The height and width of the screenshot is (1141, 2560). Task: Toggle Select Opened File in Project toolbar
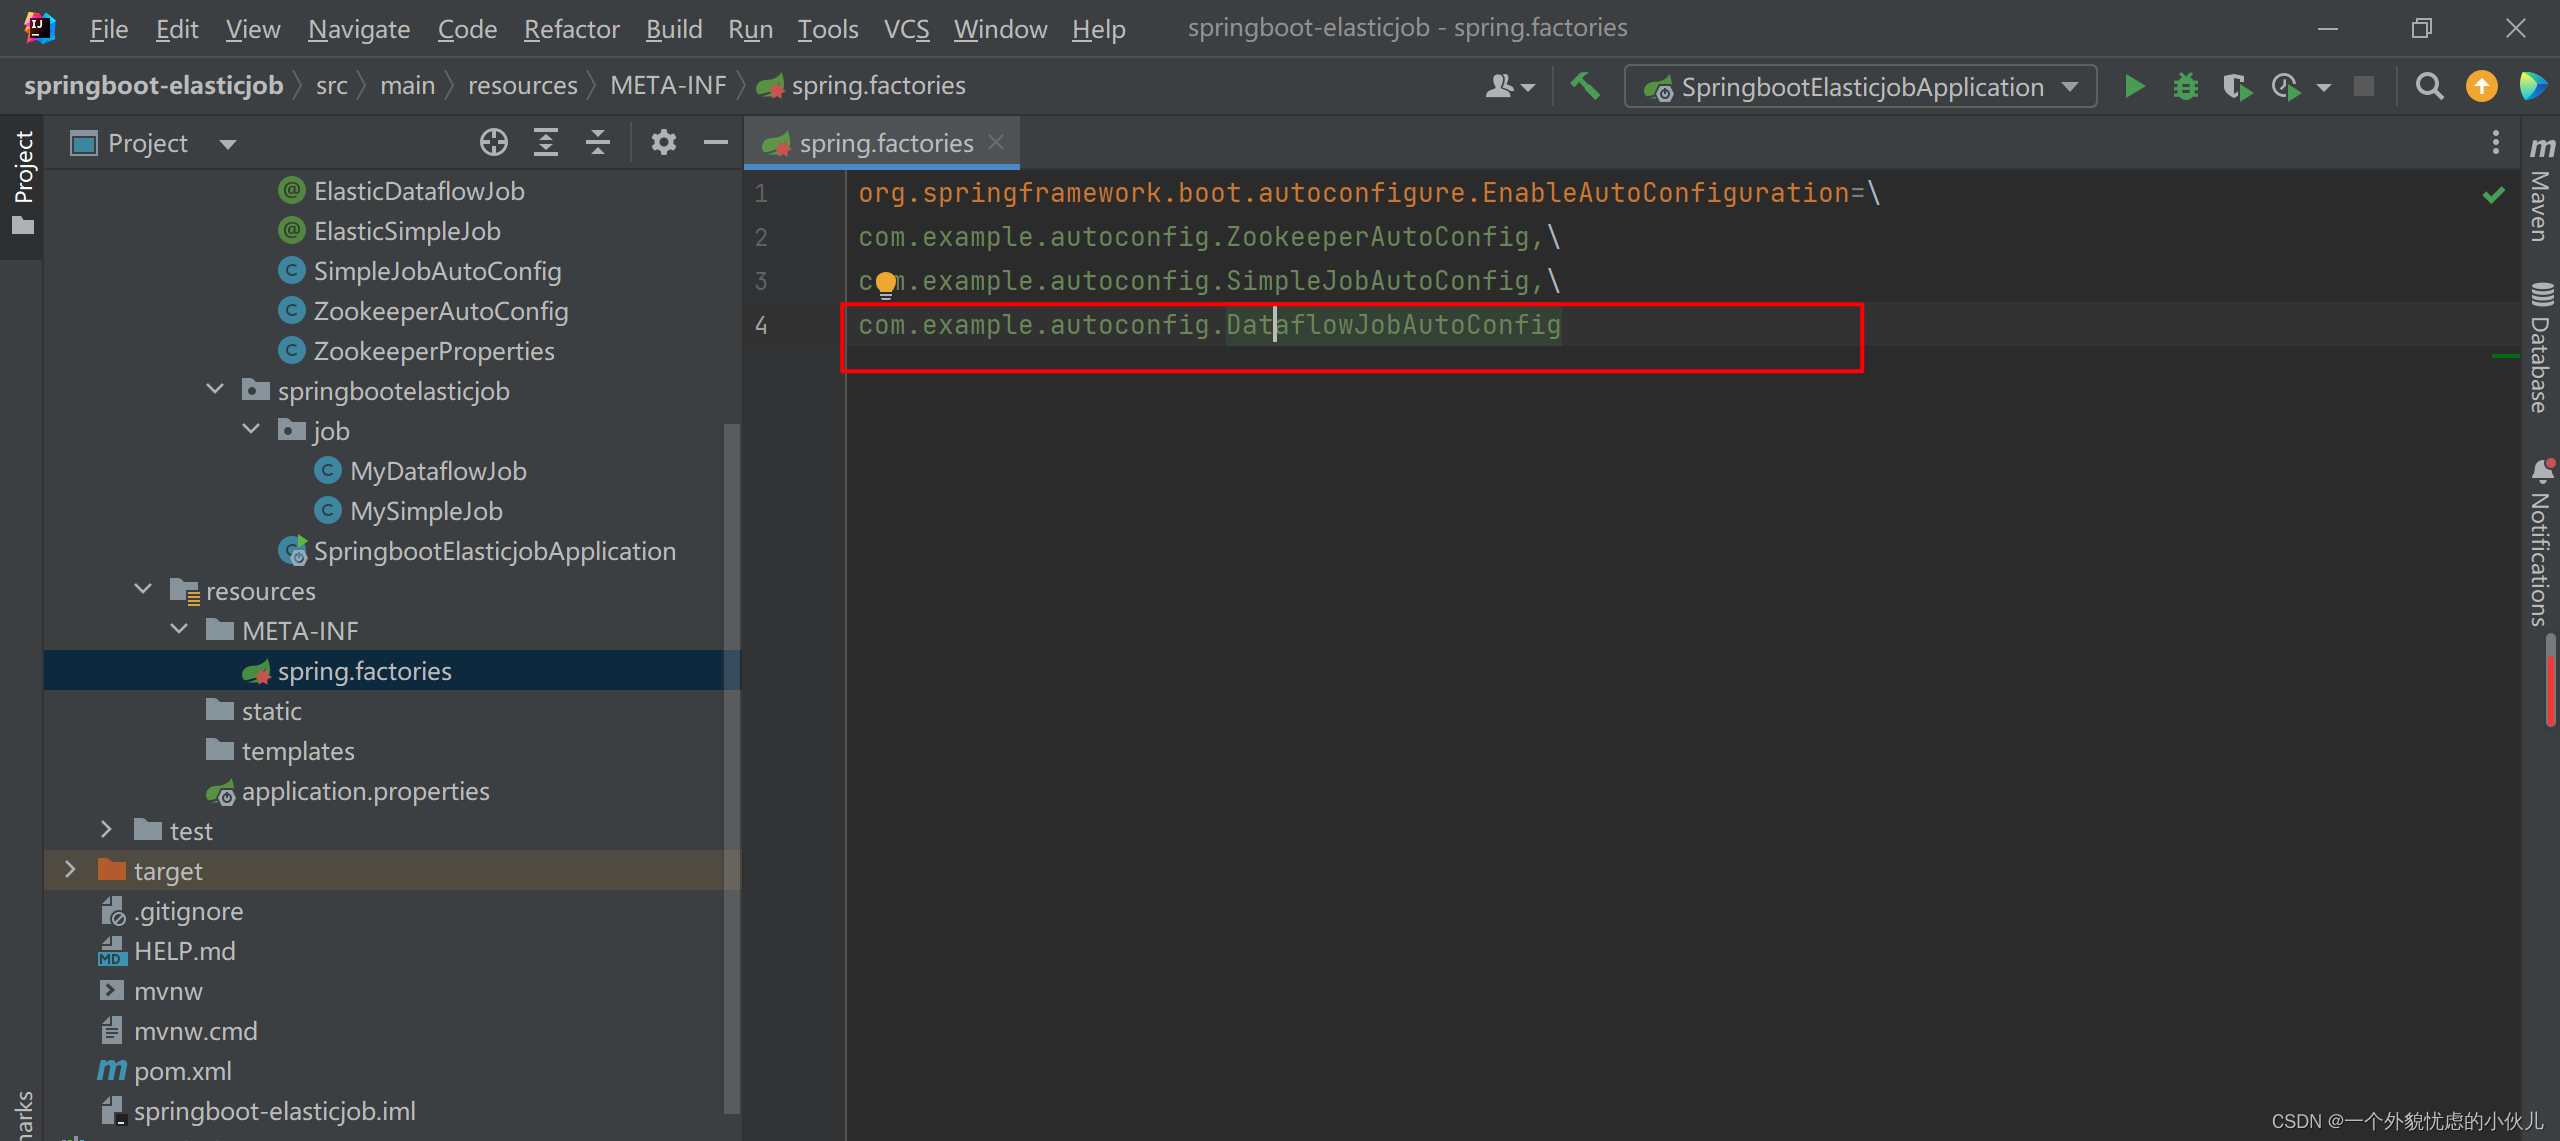(x=493, y=142)
